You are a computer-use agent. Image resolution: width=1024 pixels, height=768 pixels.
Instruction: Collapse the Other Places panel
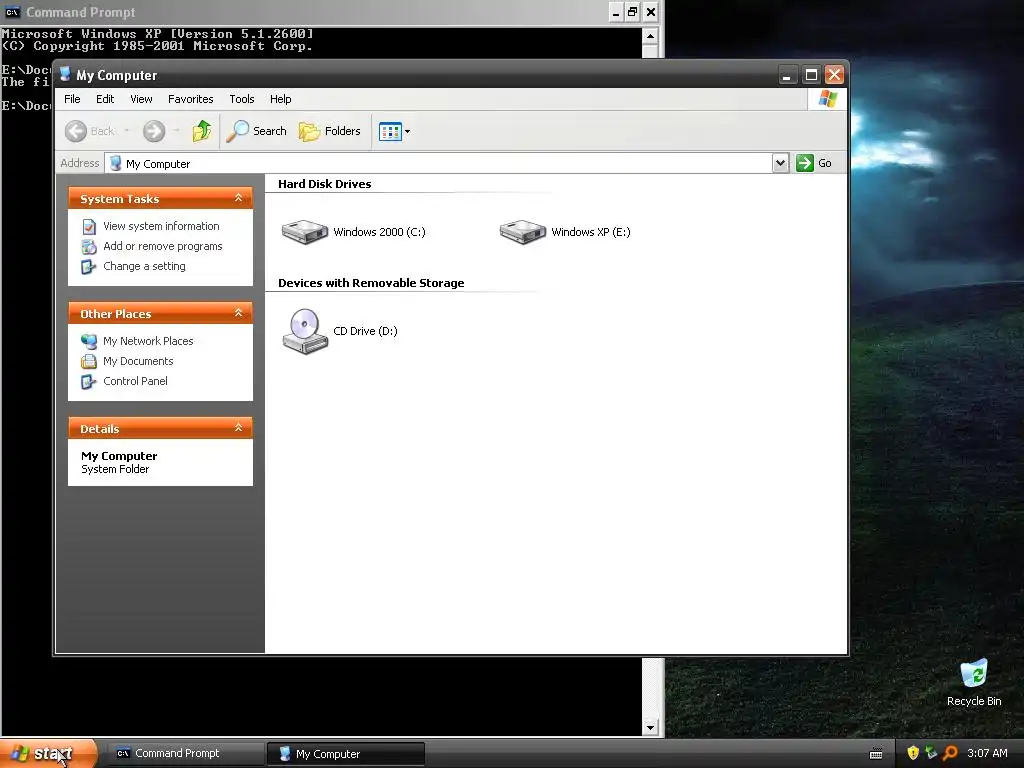point(238,313)
